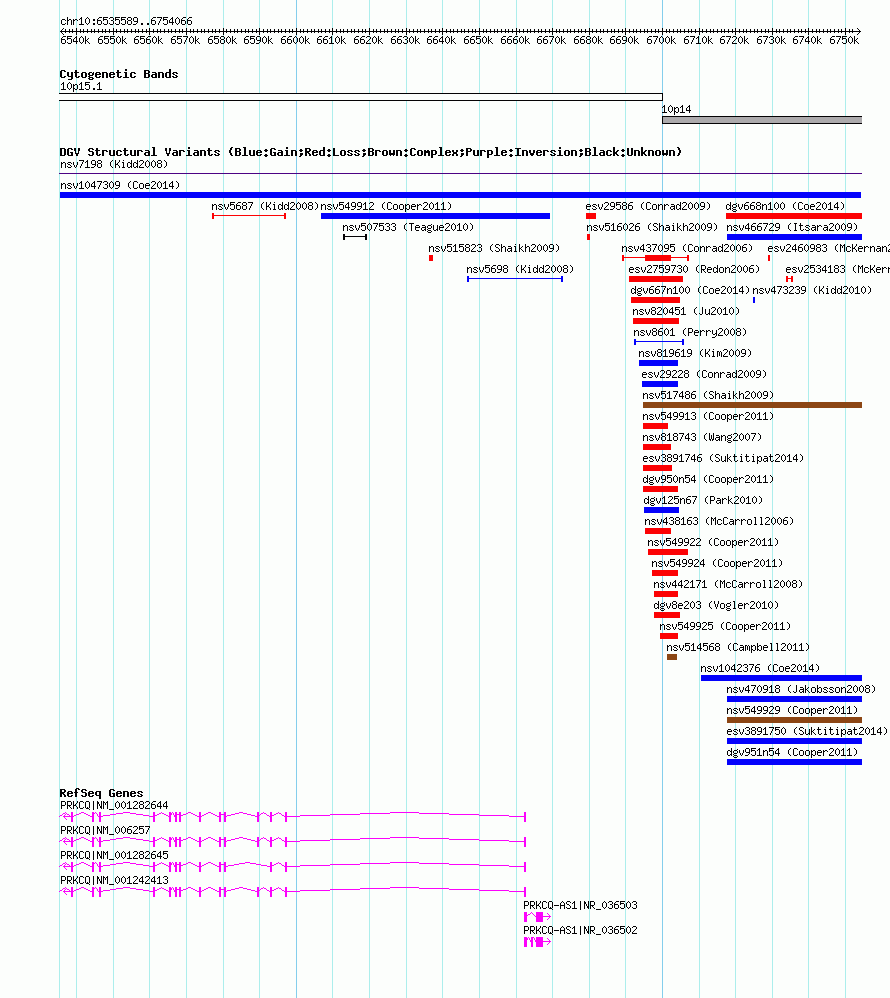This screenshot has height=998, width=890.
Task: Select PRKCQ|NM_001282644 transcript label
Action: pyautogui.click(x=115, y=805)
